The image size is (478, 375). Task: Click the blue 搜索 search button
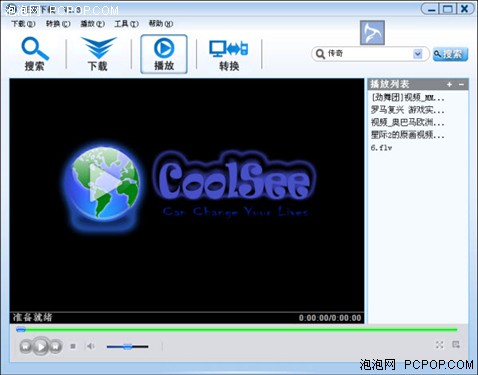450,54
